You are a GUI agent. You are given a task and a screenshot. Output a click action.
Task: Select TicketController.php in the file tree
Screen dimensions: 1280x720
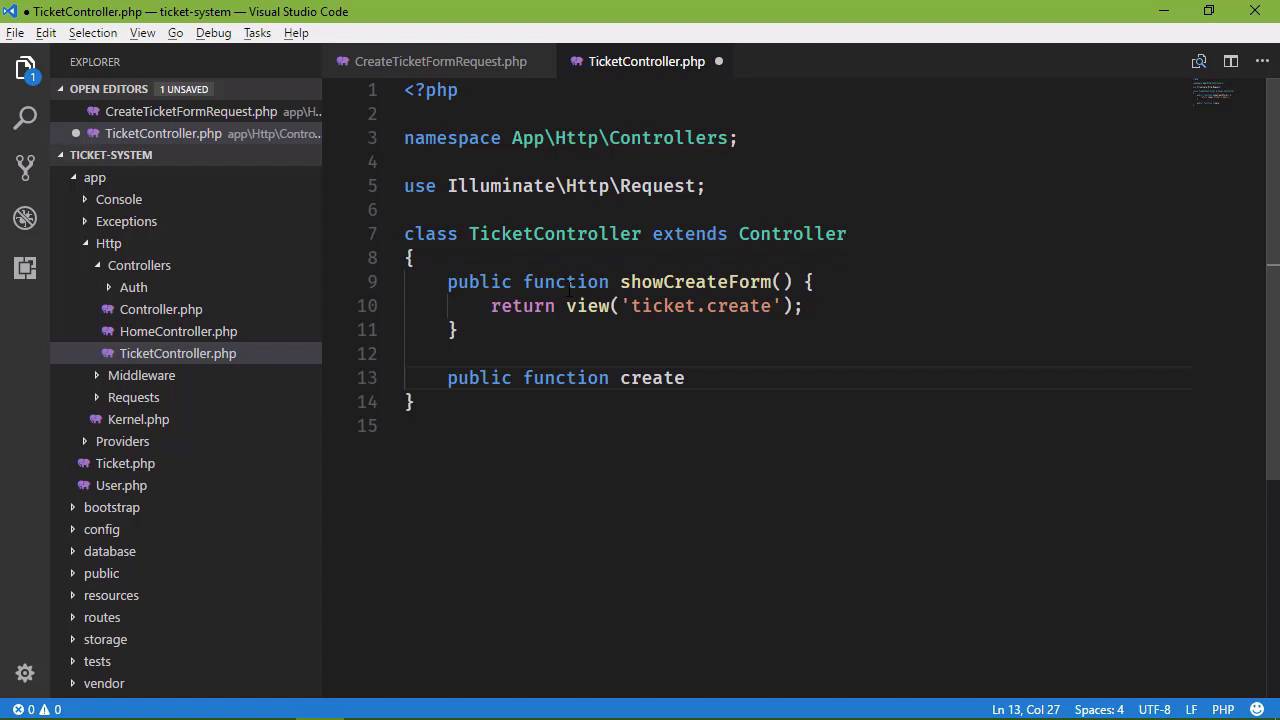click(178, 353)
